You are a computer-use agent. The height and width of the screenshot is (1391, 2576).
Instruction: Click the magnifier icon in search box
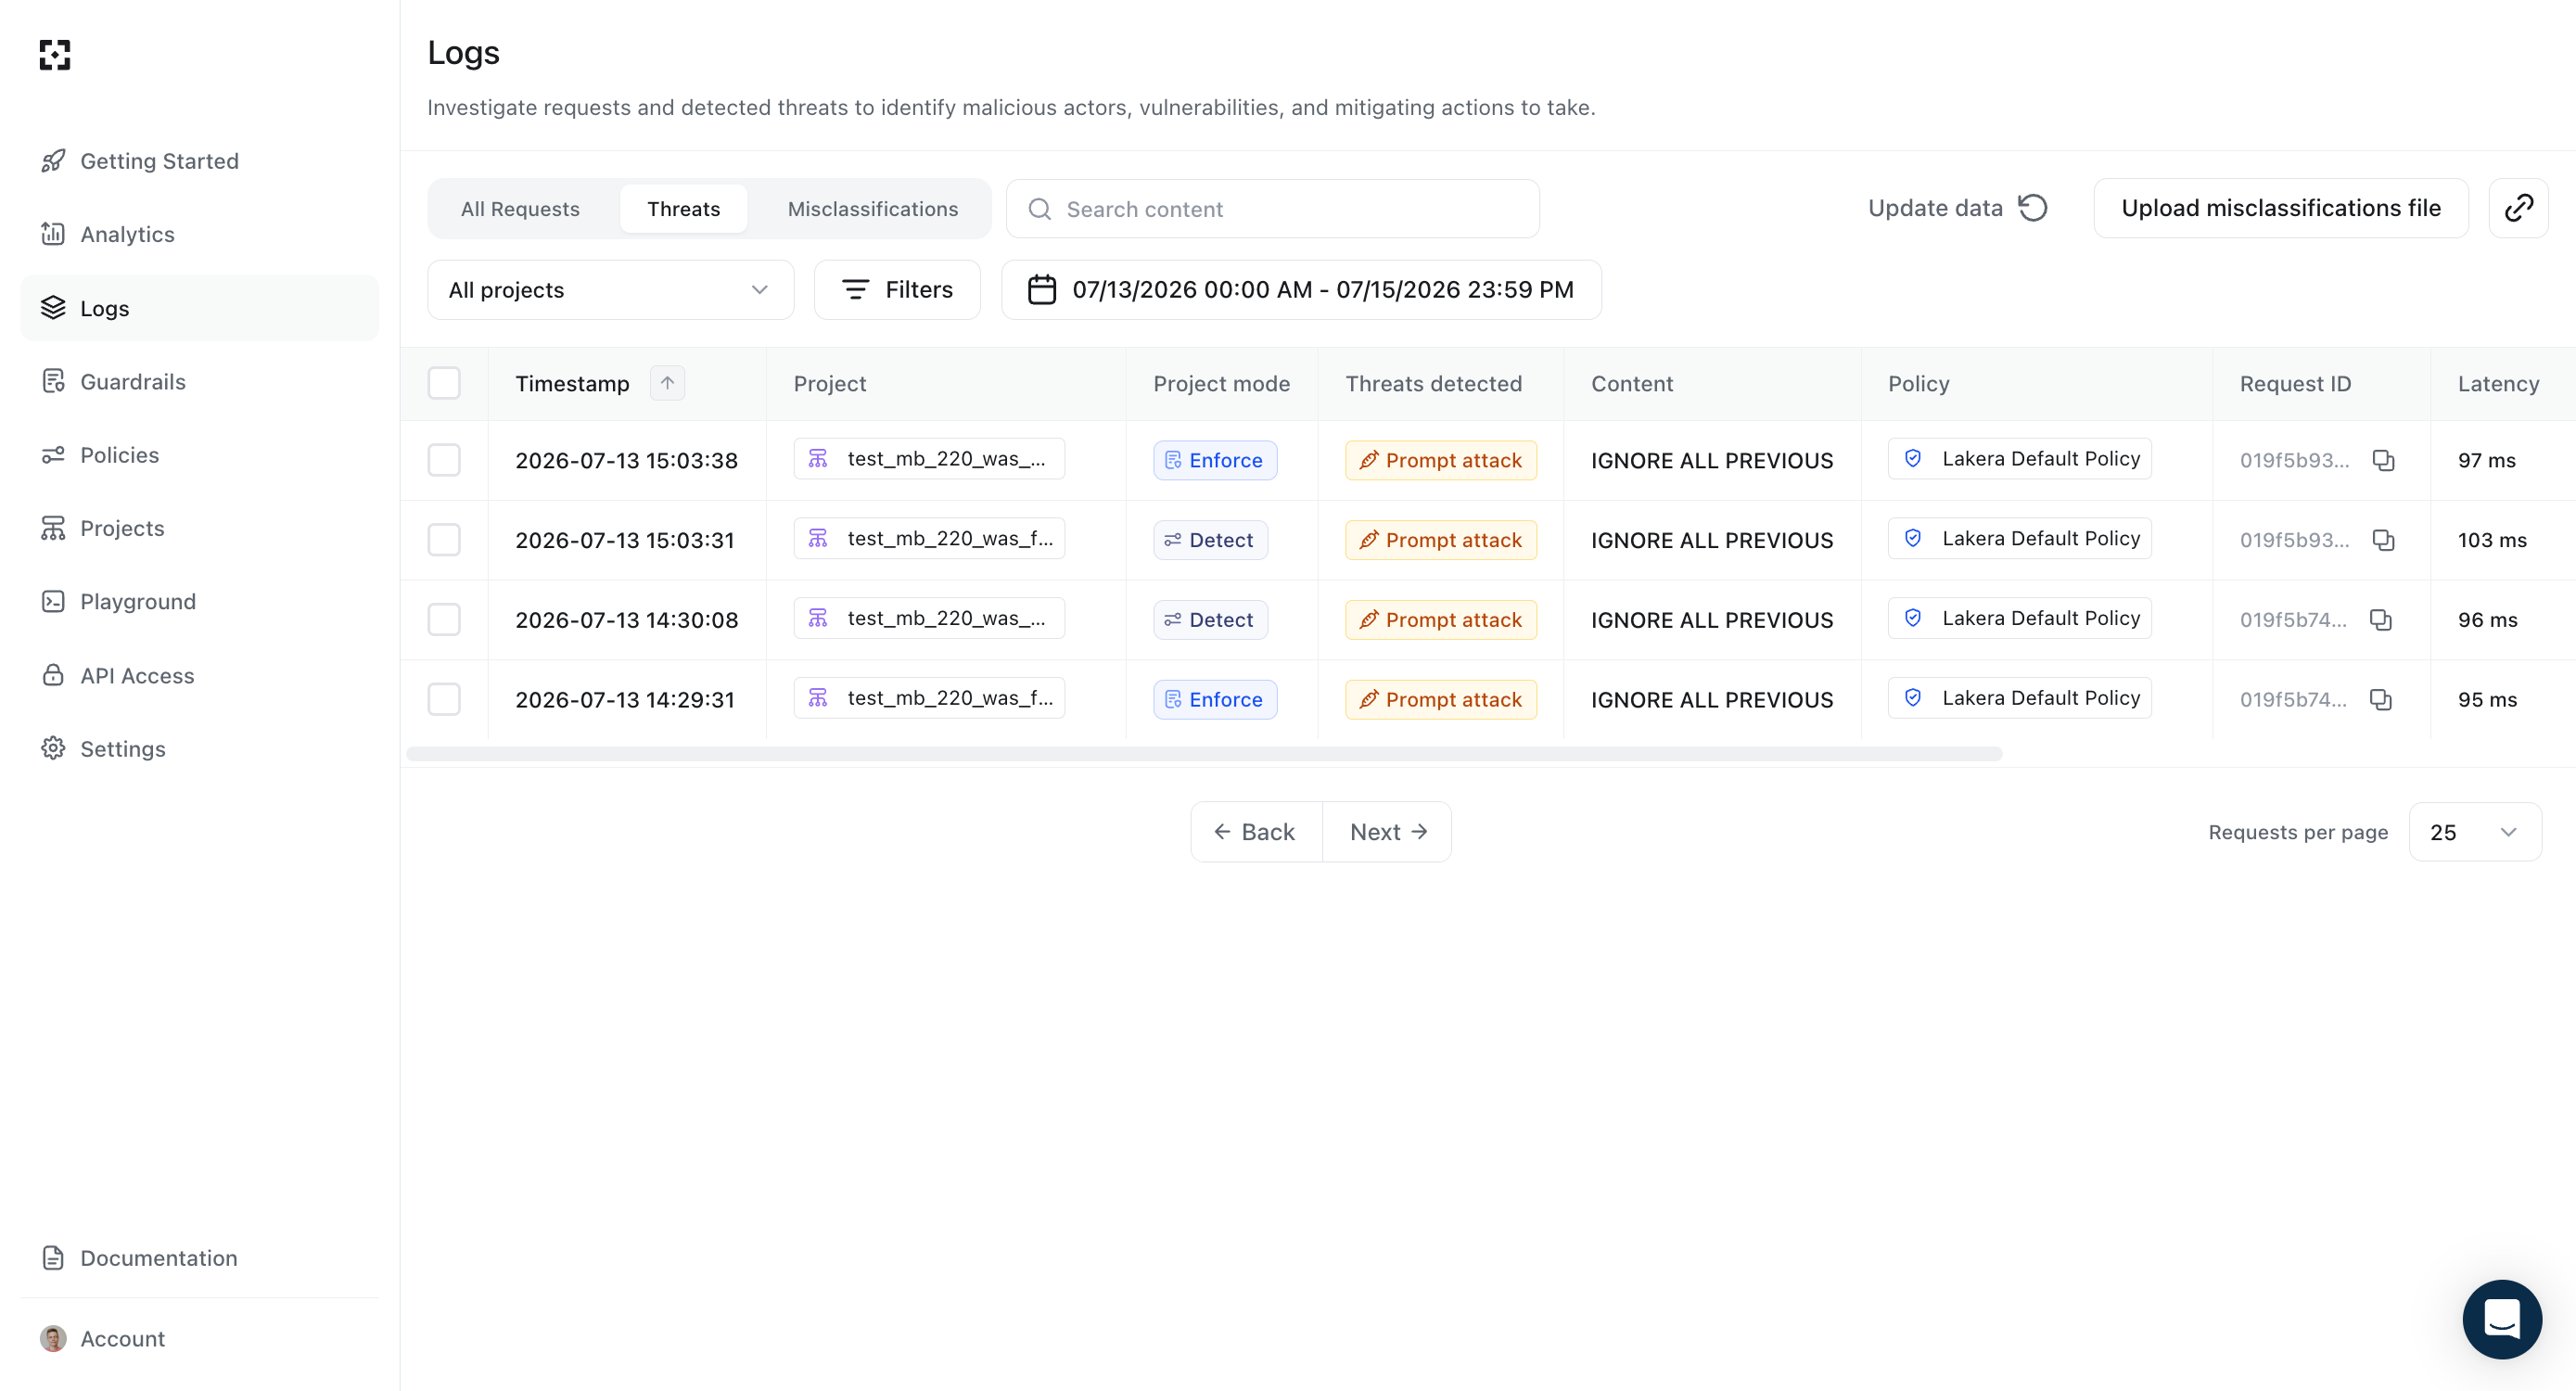(x=1040, y=209)
